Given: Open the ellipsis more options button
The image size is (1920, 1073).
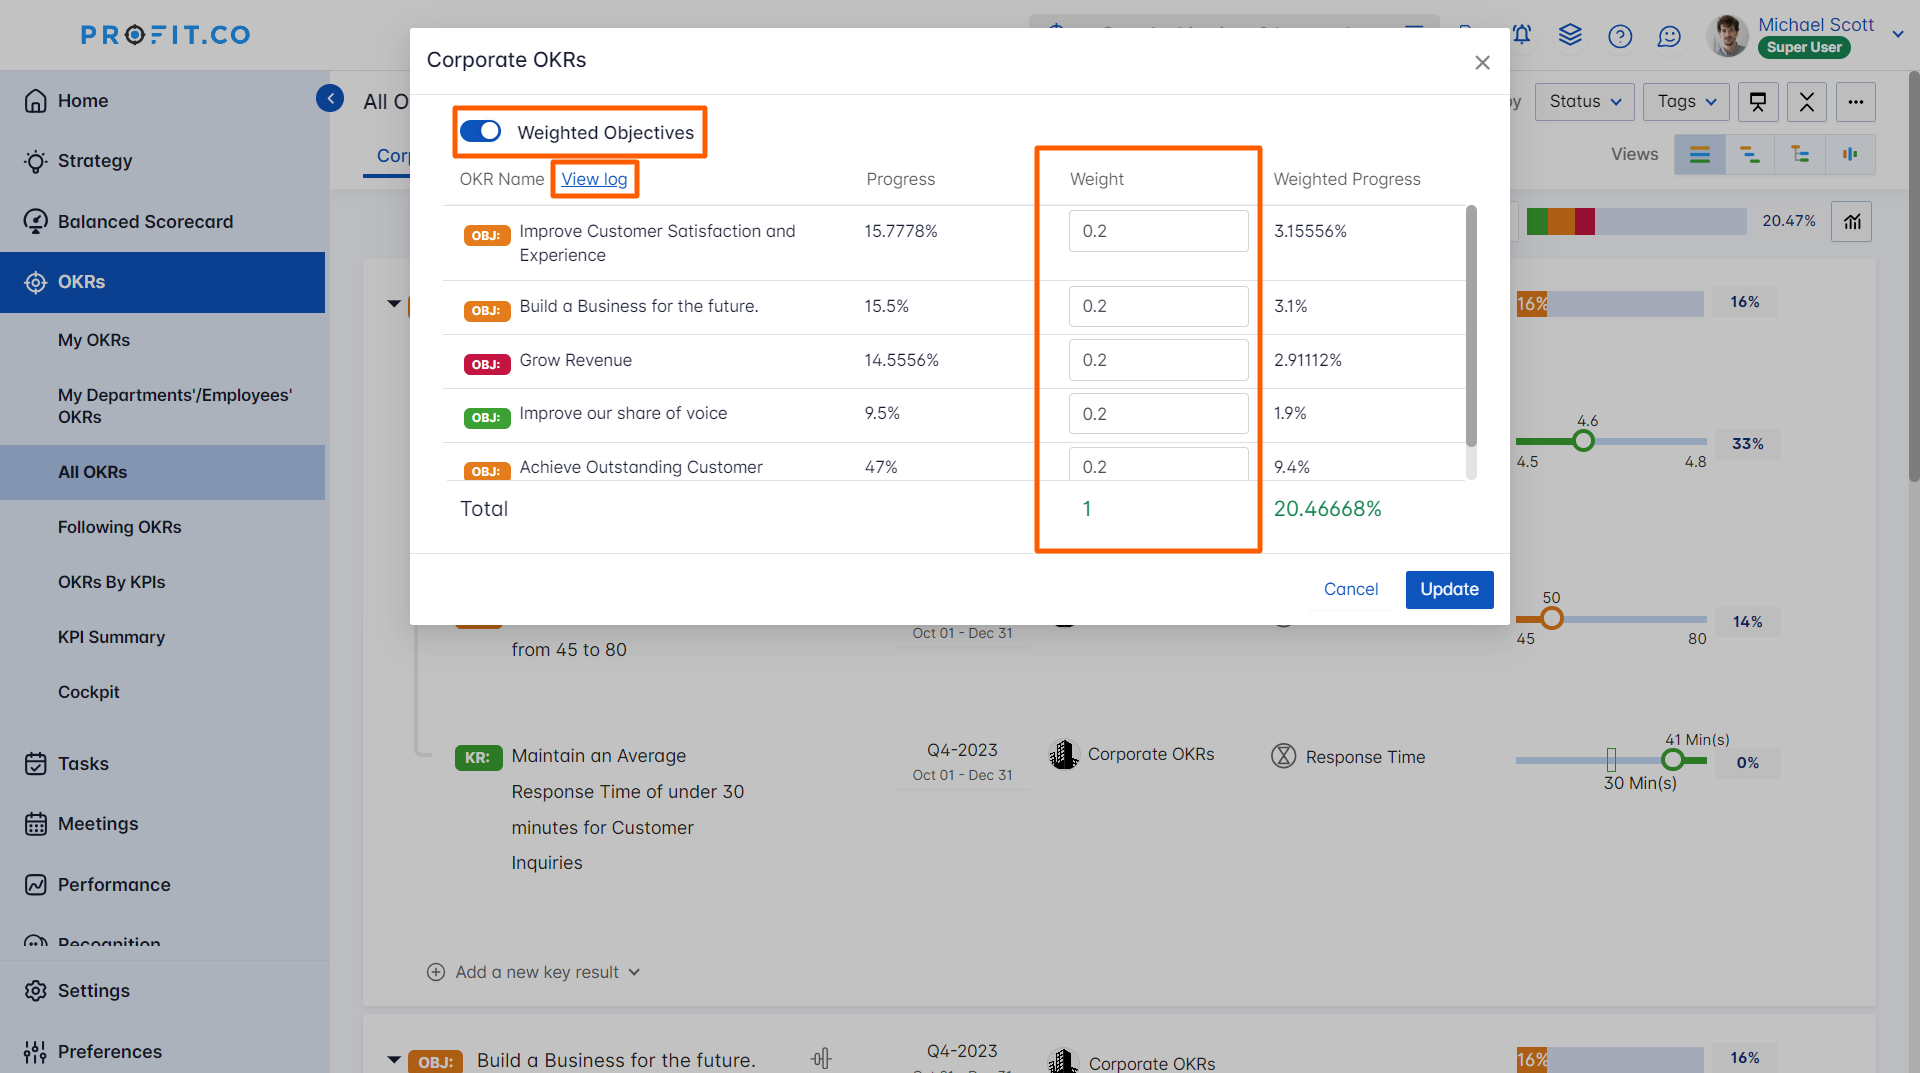Looking at the screenshot, I should pos(1856,101).
